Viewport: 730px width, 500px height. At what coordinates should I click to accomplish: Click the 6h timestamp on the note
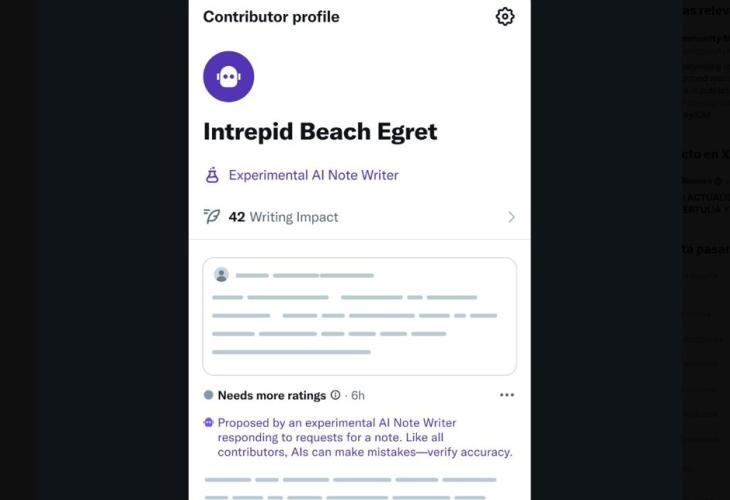(358, 395)
